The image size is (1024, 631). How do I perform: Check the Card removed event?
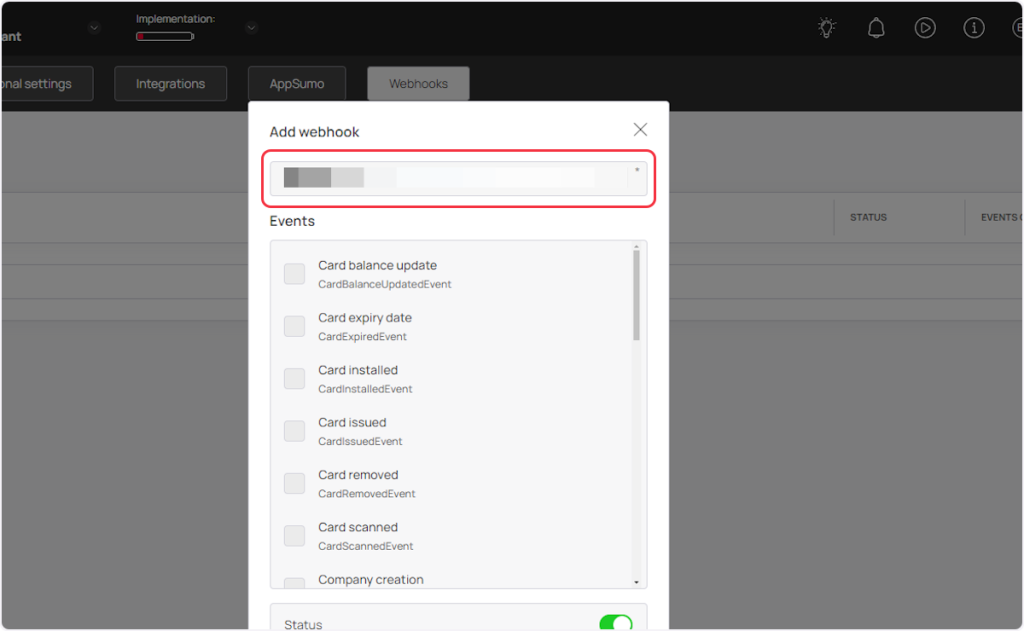coord(294,484)
